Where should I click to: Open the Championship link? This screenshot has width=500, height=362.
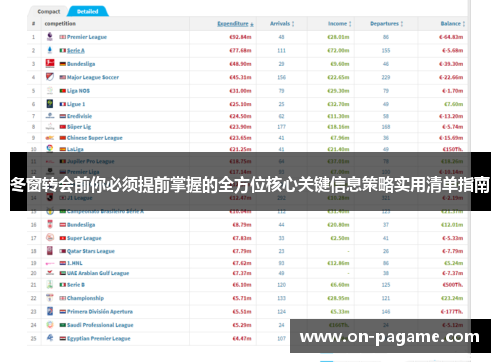click(x=85, y=298)
